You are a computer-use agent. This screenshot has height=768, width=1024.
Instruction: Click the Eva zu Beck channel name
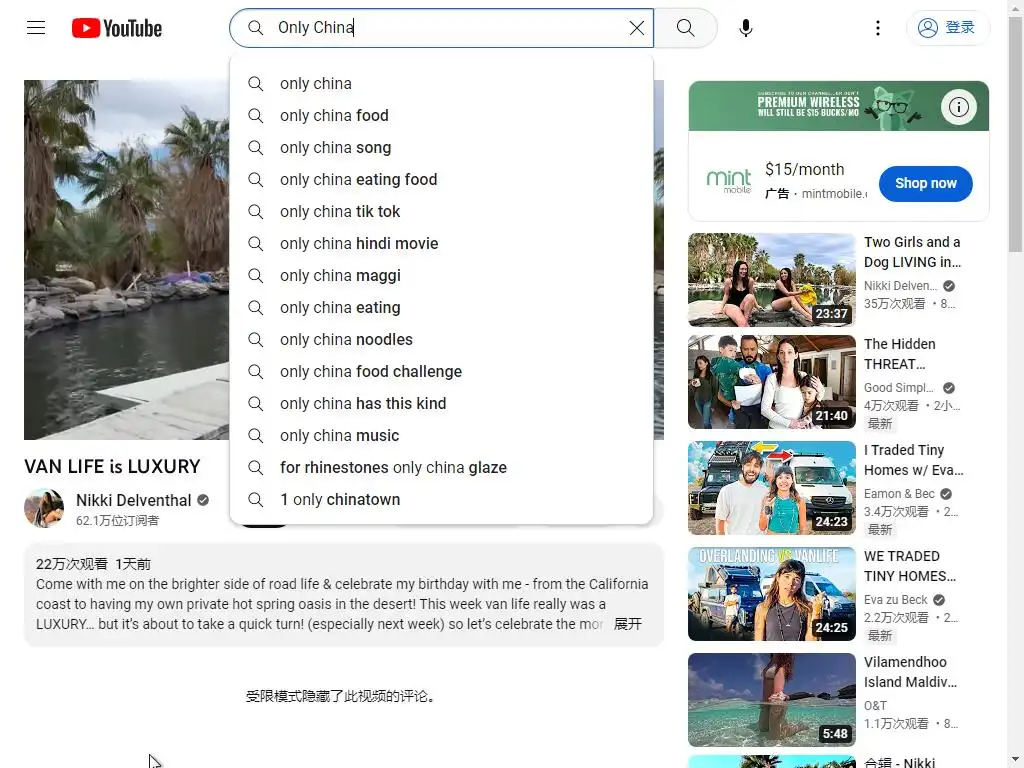point(895,600)
